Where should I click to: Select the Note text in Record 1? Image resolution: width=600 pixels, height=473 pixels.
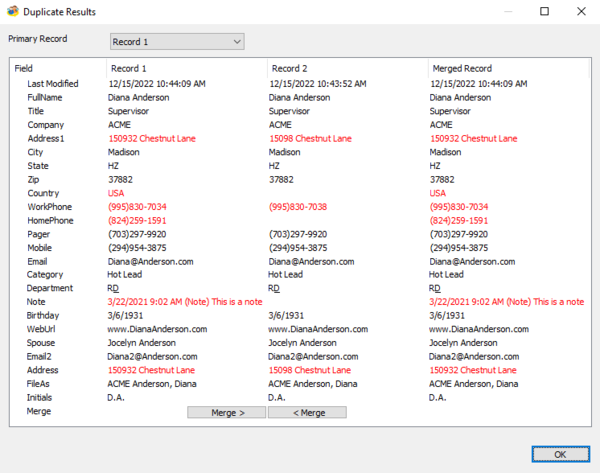[185, 302]
